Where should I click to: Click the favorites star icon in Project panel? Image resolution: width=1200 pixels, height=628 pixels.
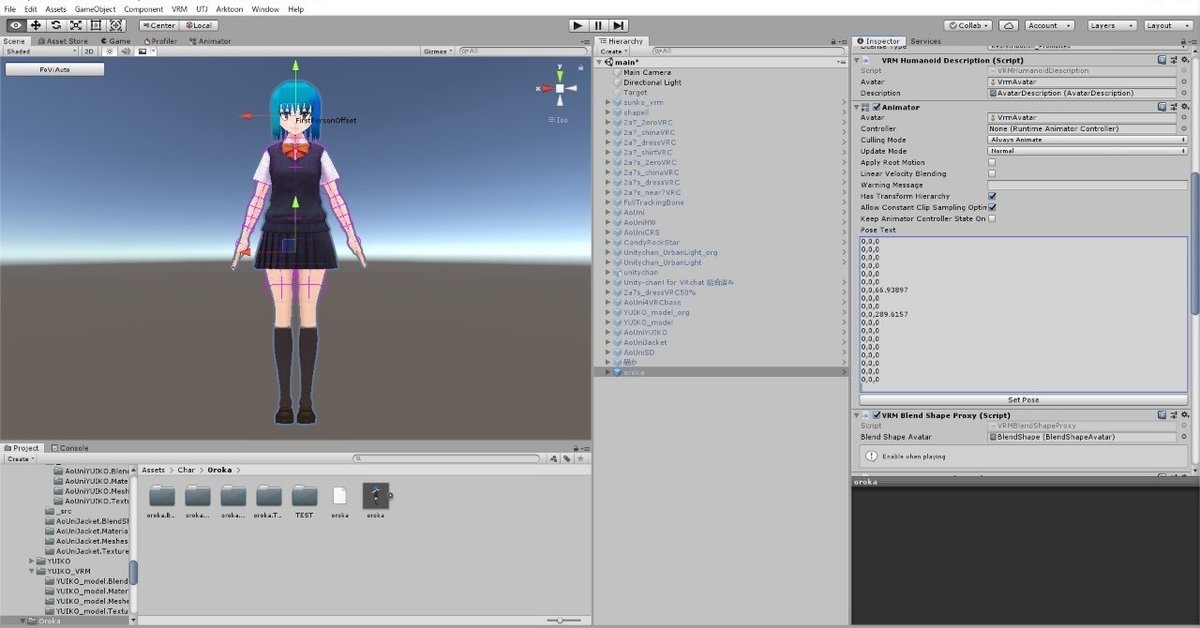(x=579, y=459)
